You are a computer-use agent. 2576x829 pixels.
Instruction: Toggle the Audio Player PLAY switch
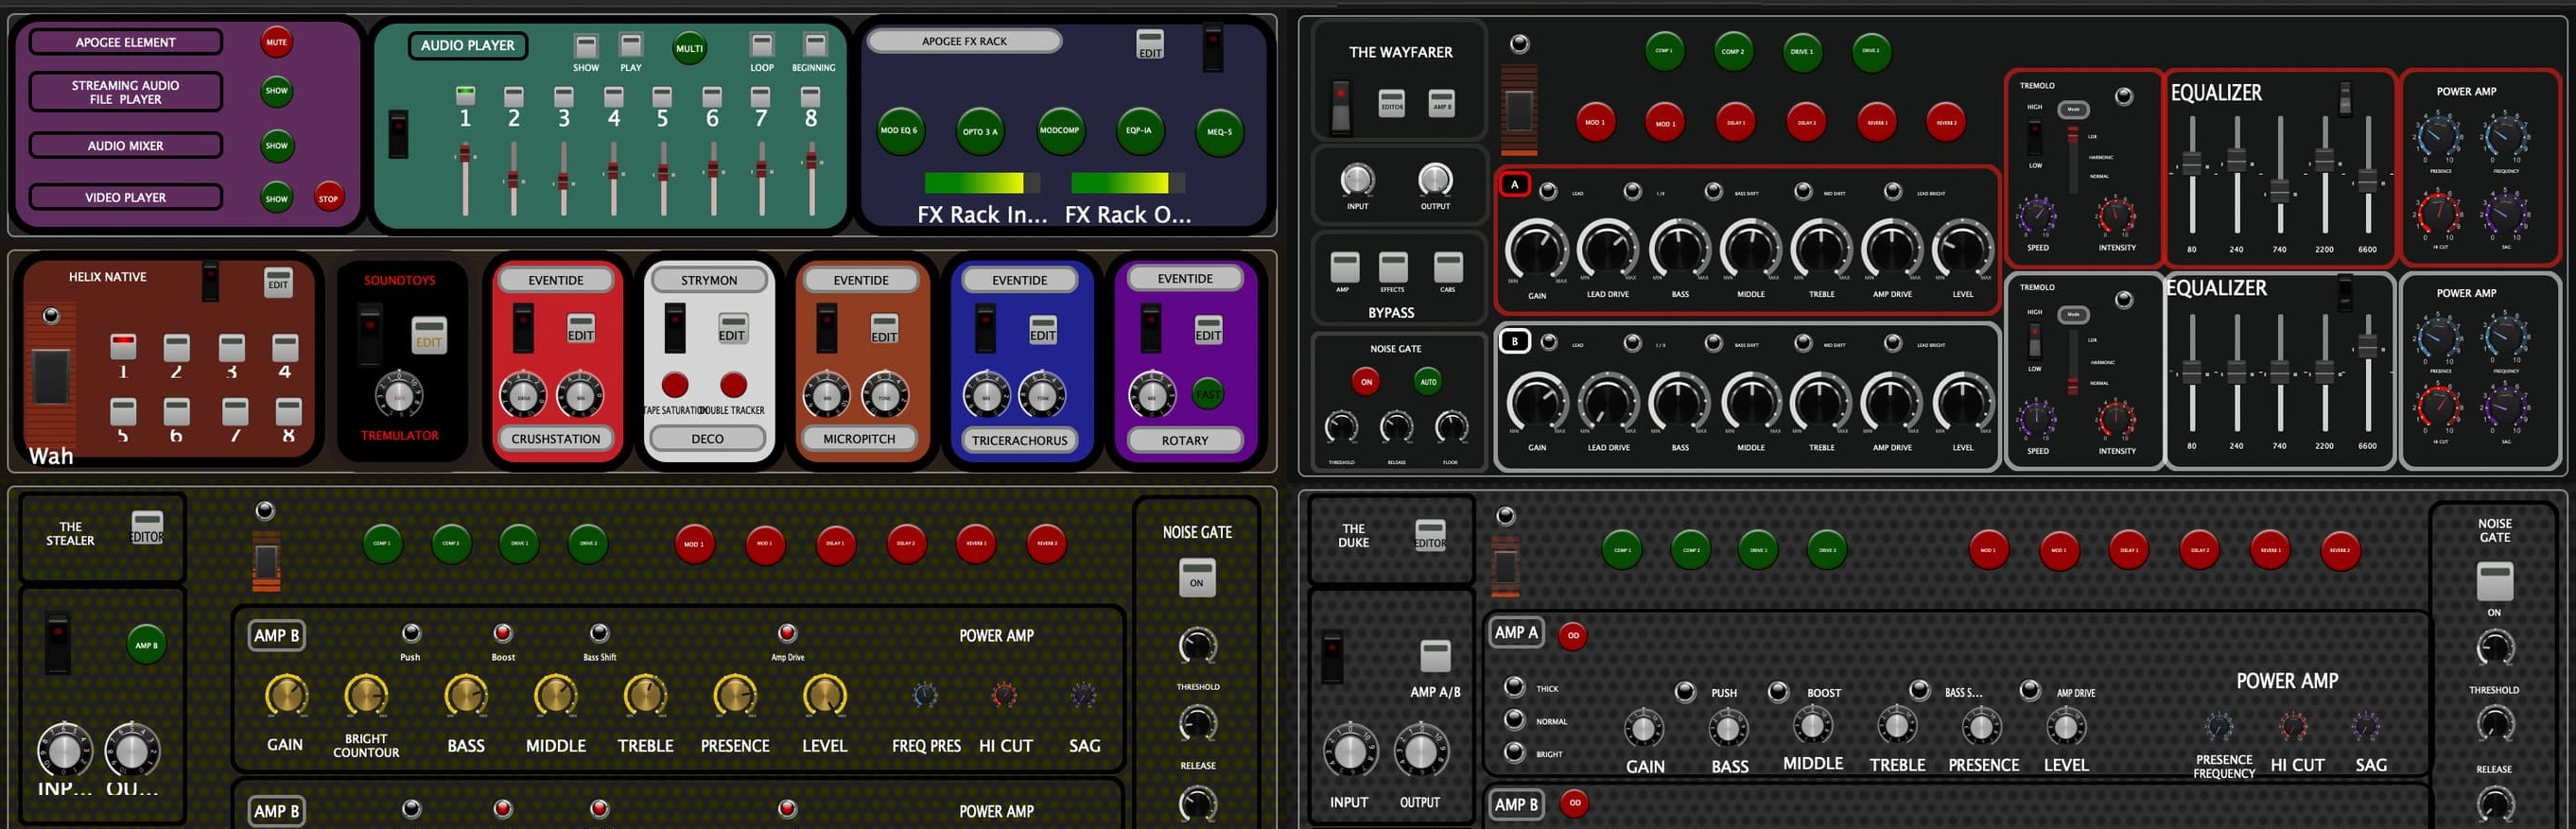(630, 46)
